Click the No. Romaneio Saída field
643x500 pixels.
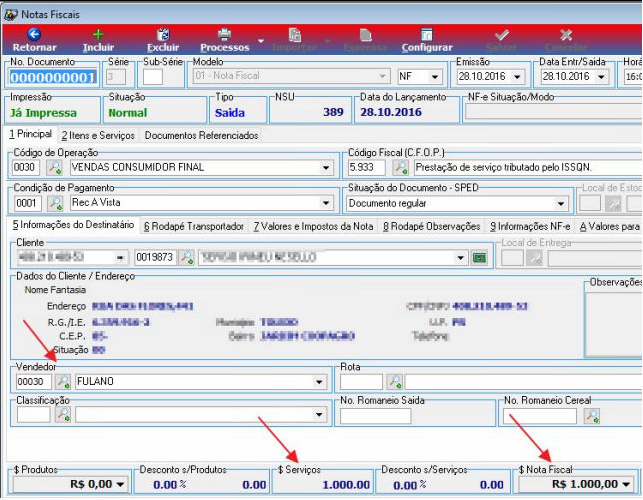(375, 416)
